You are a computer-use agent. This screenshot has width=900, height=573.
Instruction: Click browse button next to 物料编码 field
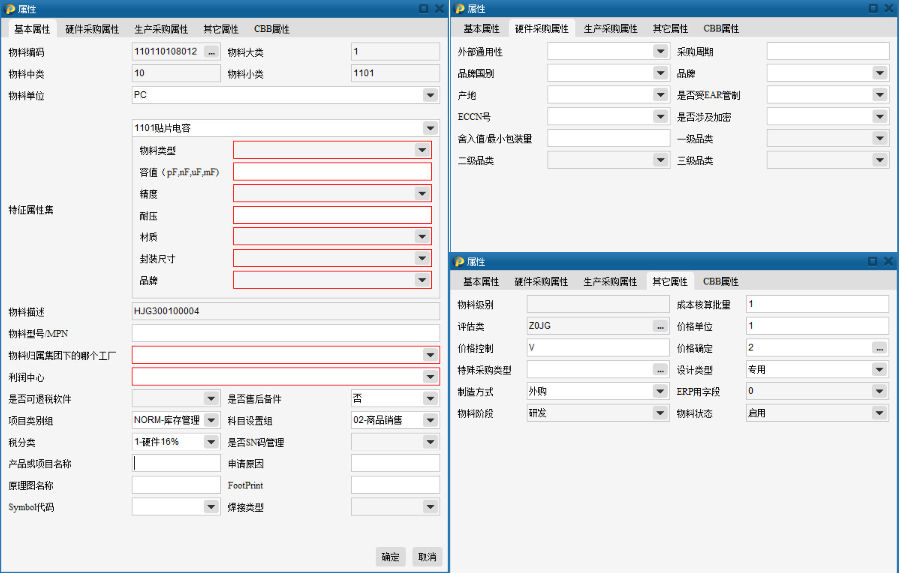pyautogui.click(x=211, y=51)
